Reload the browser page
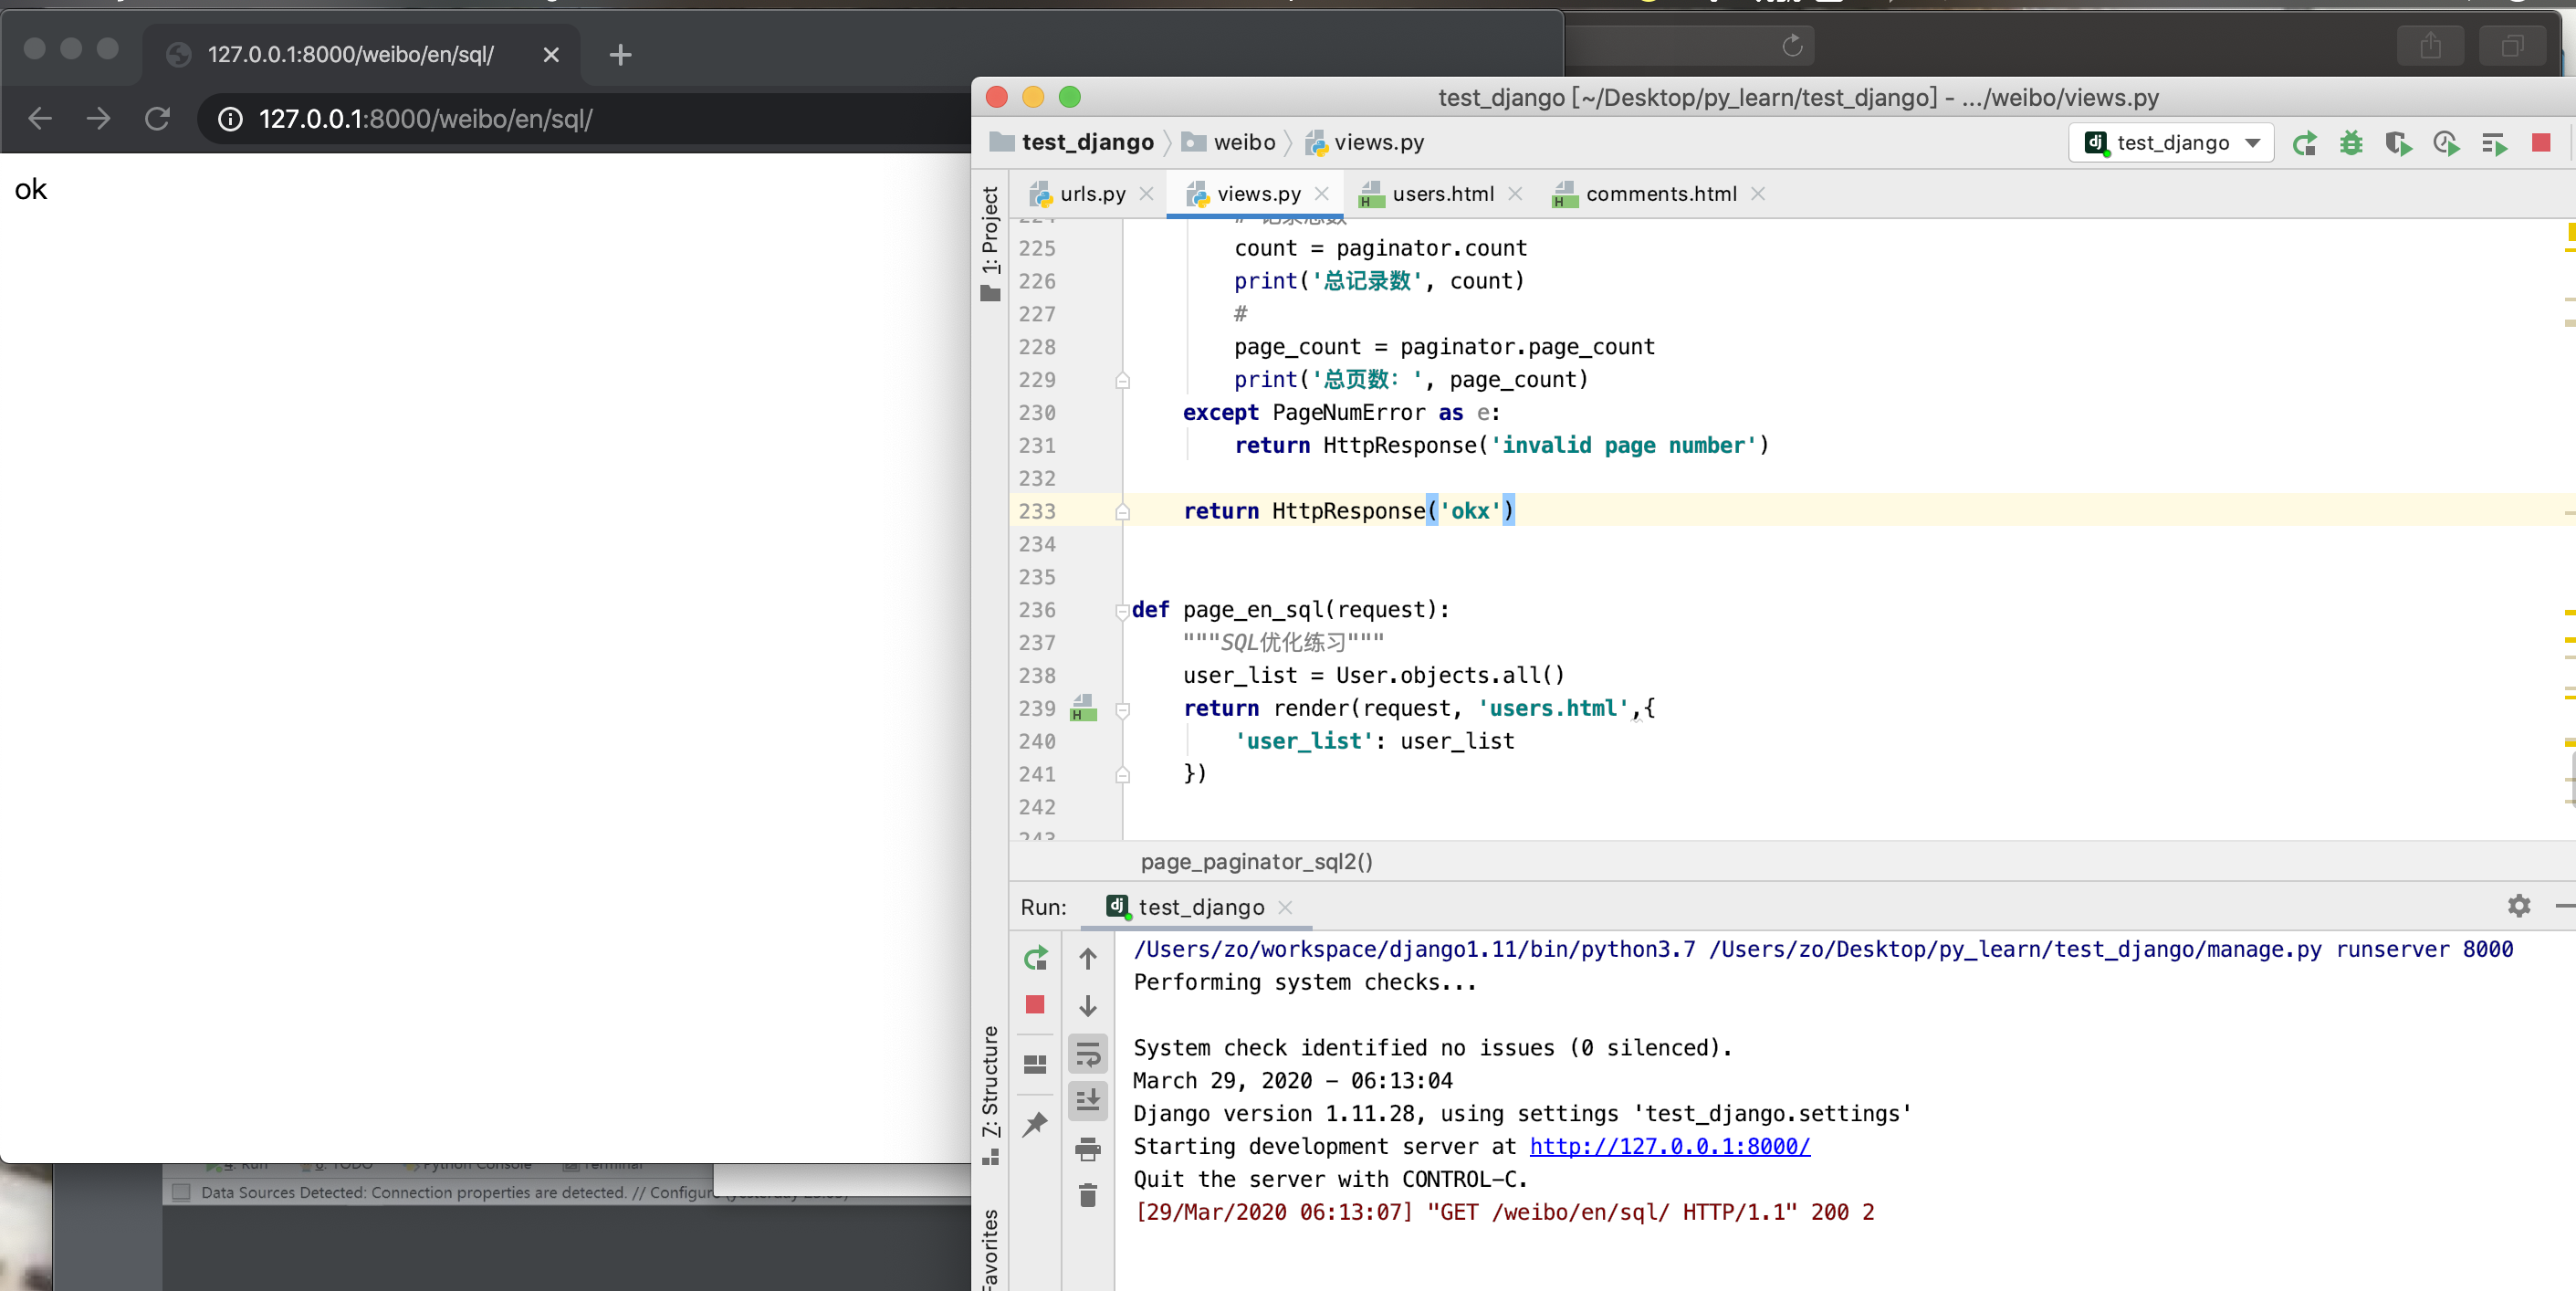The width and height of the screenshot is (2576, 1291). [x=157, y=119]
